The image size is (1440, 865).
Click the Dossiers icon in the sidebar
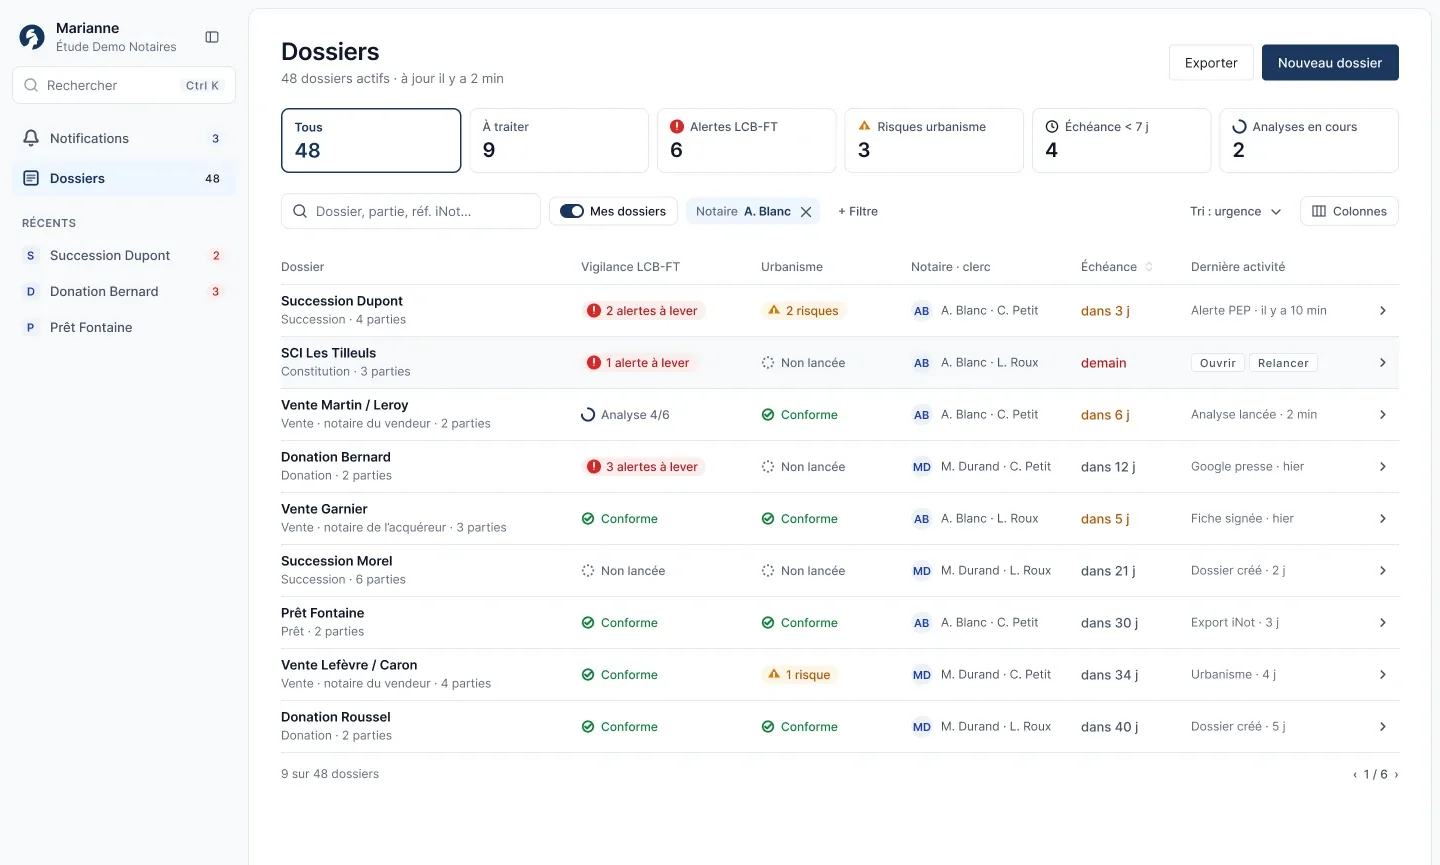point(31,178)
